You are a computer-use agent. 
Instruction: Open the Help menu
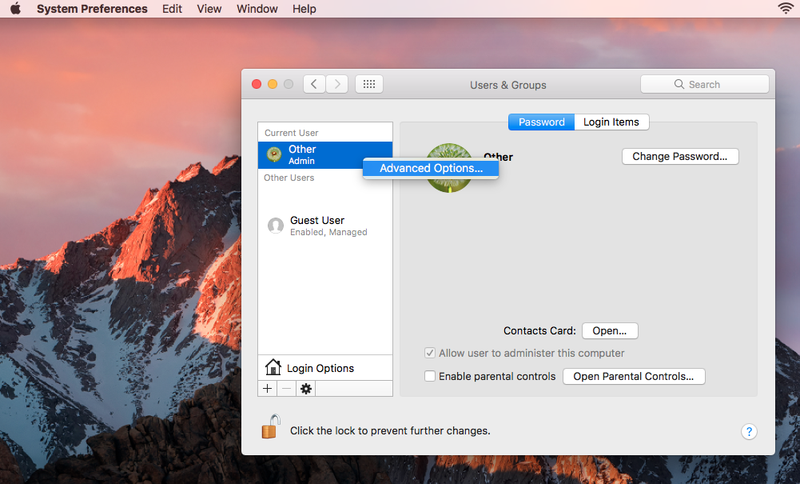(x=304, y=9)
